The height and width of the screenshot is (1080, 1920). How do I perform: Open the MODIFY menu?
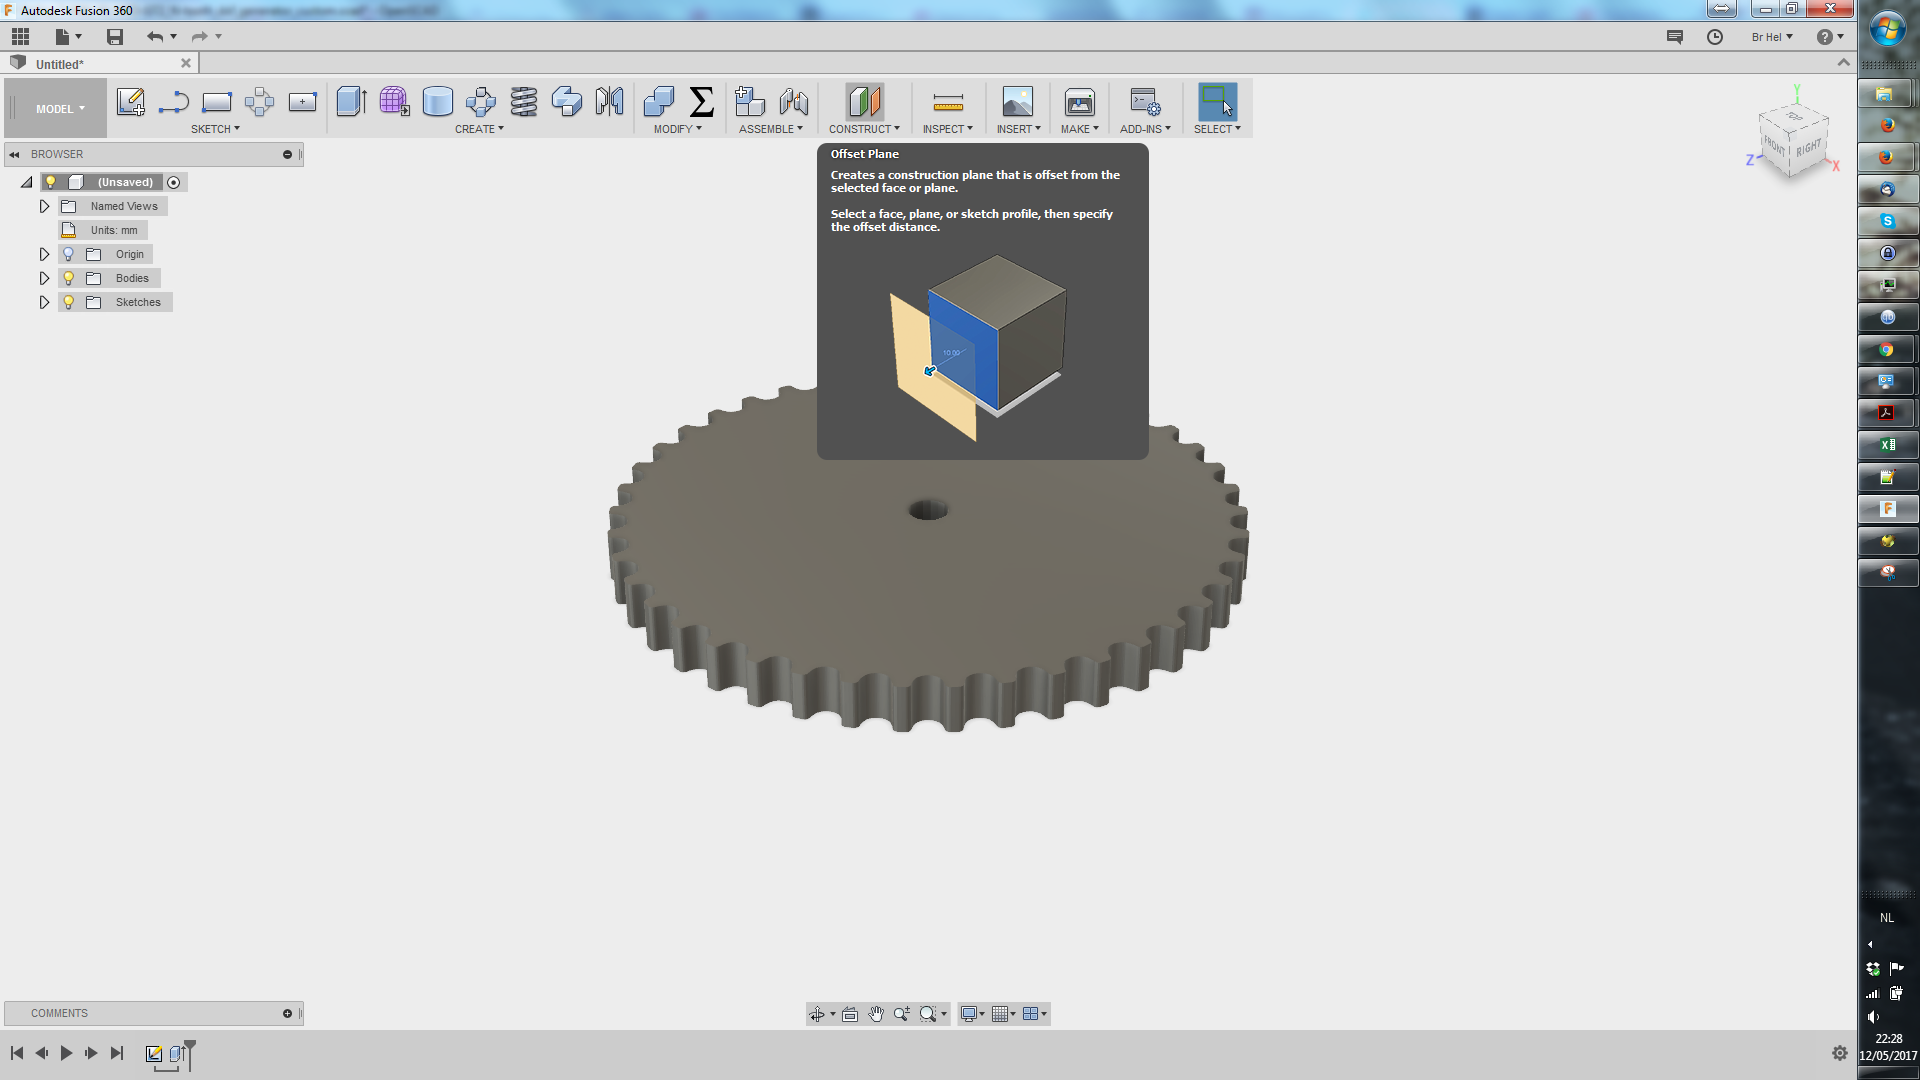point(677,129)
